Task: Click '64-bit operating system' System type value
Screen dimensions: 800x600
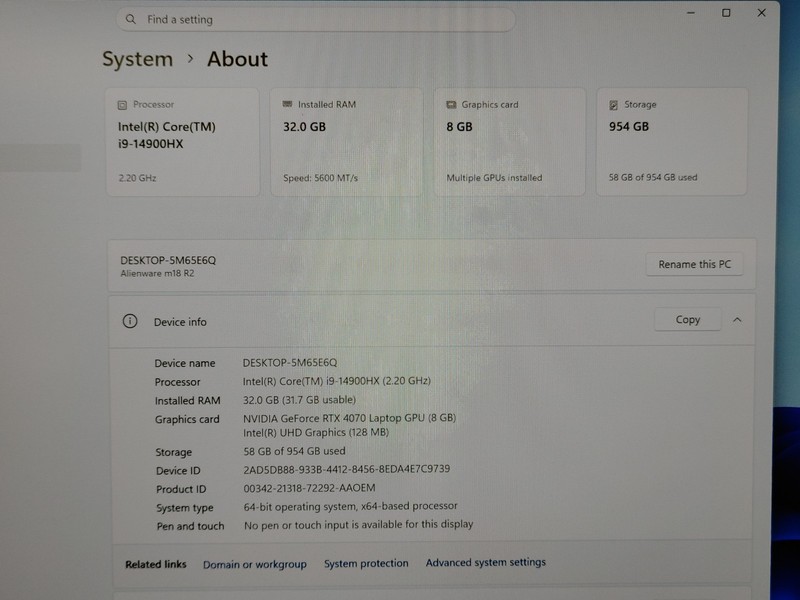Action: pos(350,506)
